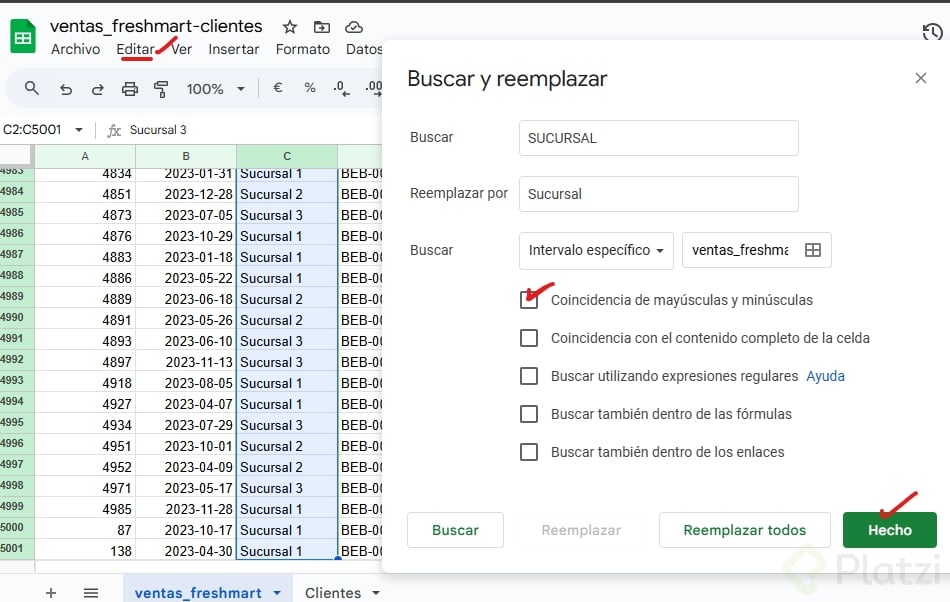This screenshot has height=602, width=950.
Task: Open the all sheets list icon
Action: 91,592
